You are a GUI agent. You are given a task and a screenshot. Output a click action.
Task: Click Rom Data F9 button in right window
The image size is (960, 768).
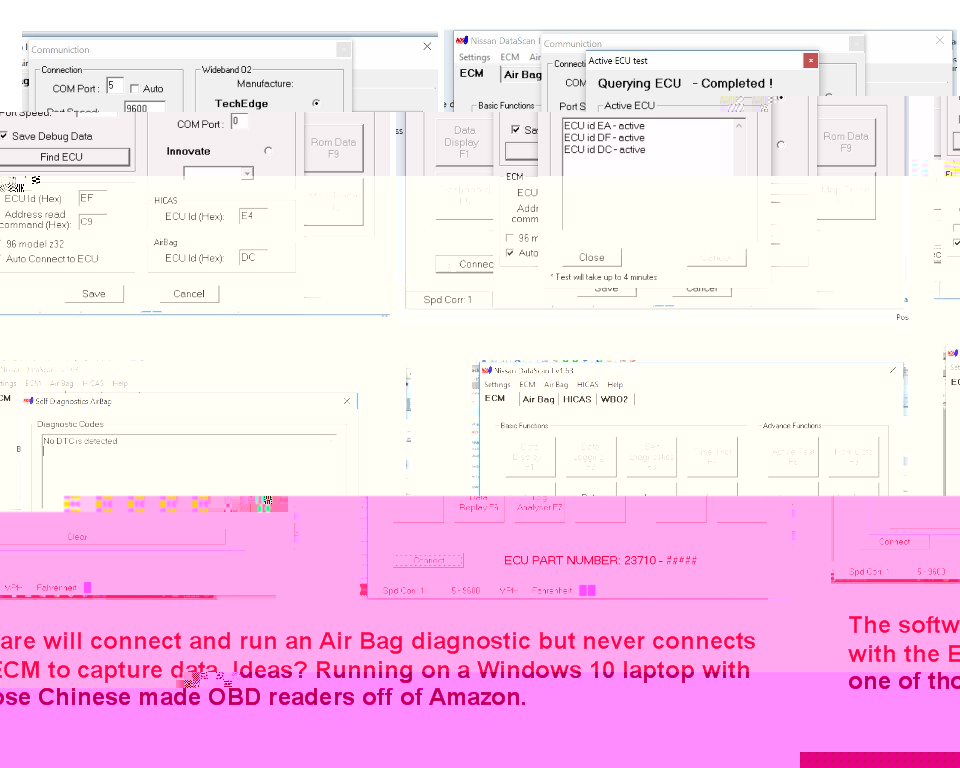[x=846, y=142]
